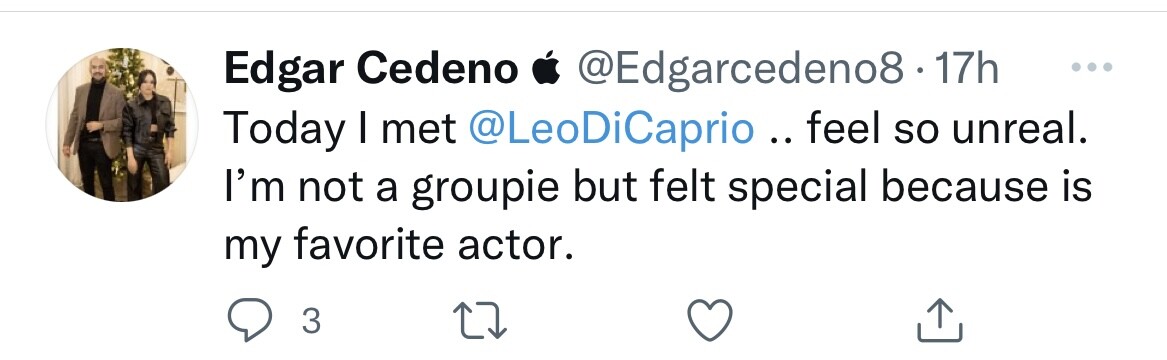Click the line "my favorite actor."

click(400, 246)
